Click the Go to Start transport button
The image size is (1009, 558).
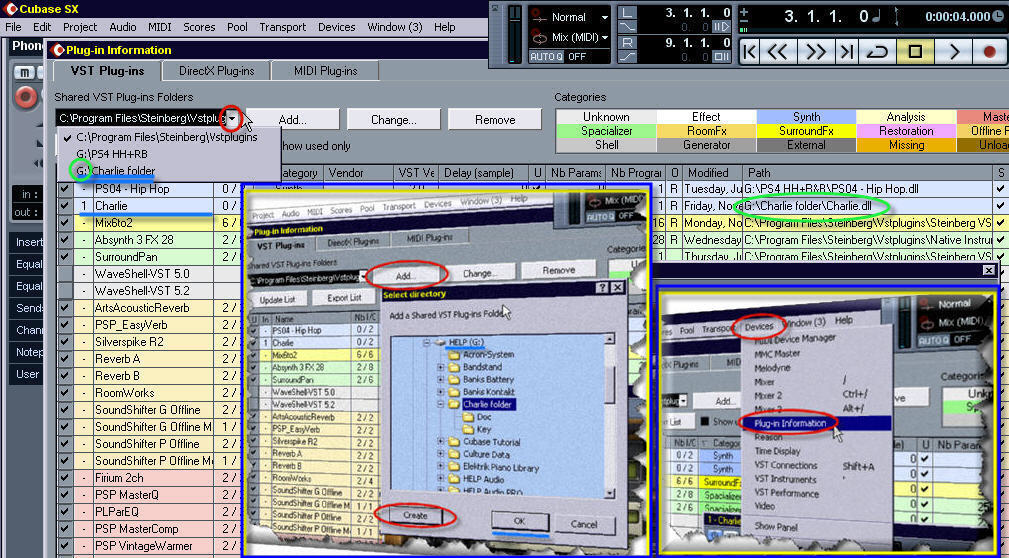tap(750, 51)
